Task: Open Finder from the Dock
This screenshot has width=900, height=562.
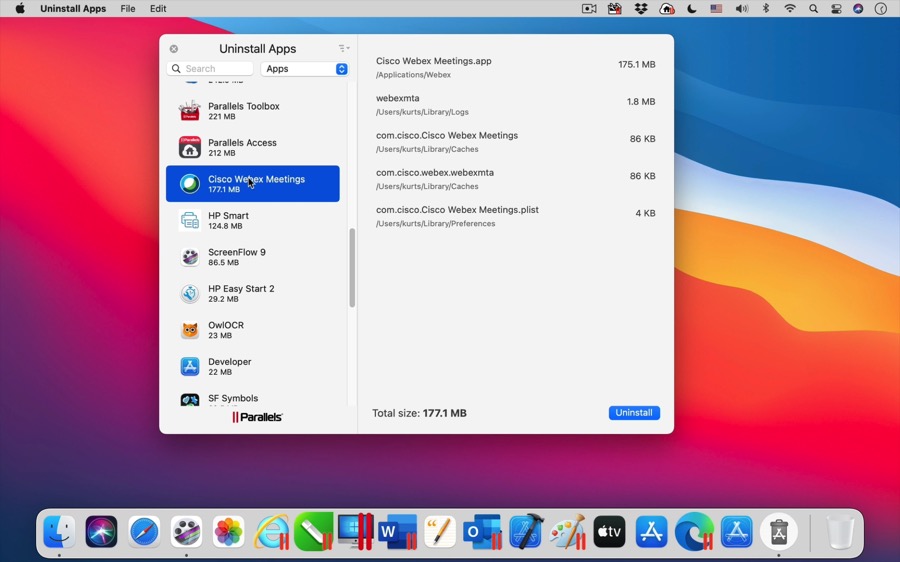Action: [x=59, y=532]
